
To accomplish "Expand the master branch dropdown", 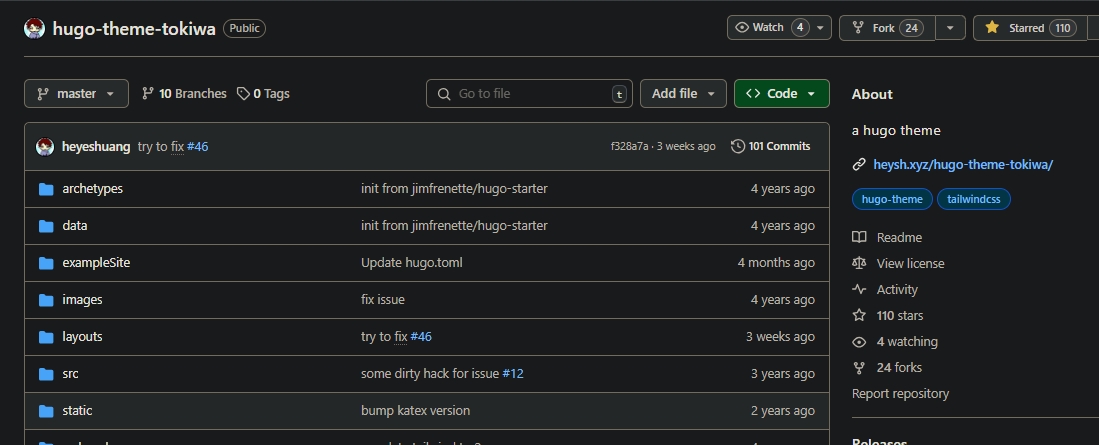I will (x=76, y=94).
